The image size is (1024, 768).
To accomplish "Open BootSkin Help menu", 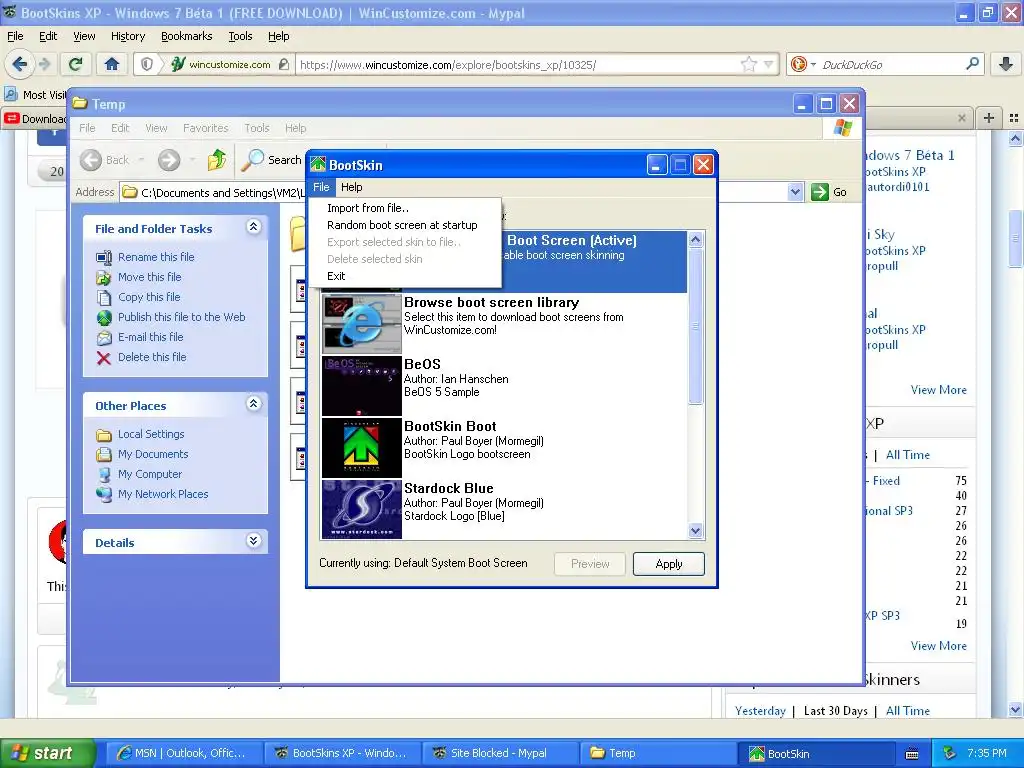I will click(351, 187).
